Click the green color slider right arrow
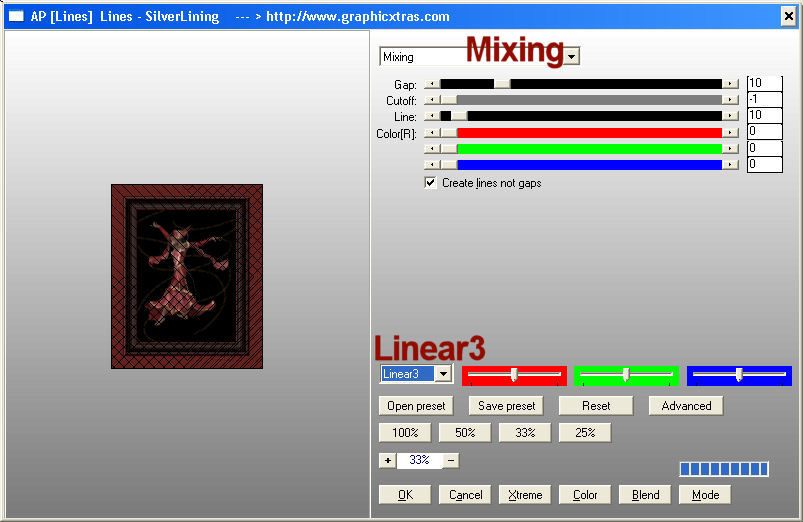The width and height of the screenshot is (803, 522). tap(730, 149)
